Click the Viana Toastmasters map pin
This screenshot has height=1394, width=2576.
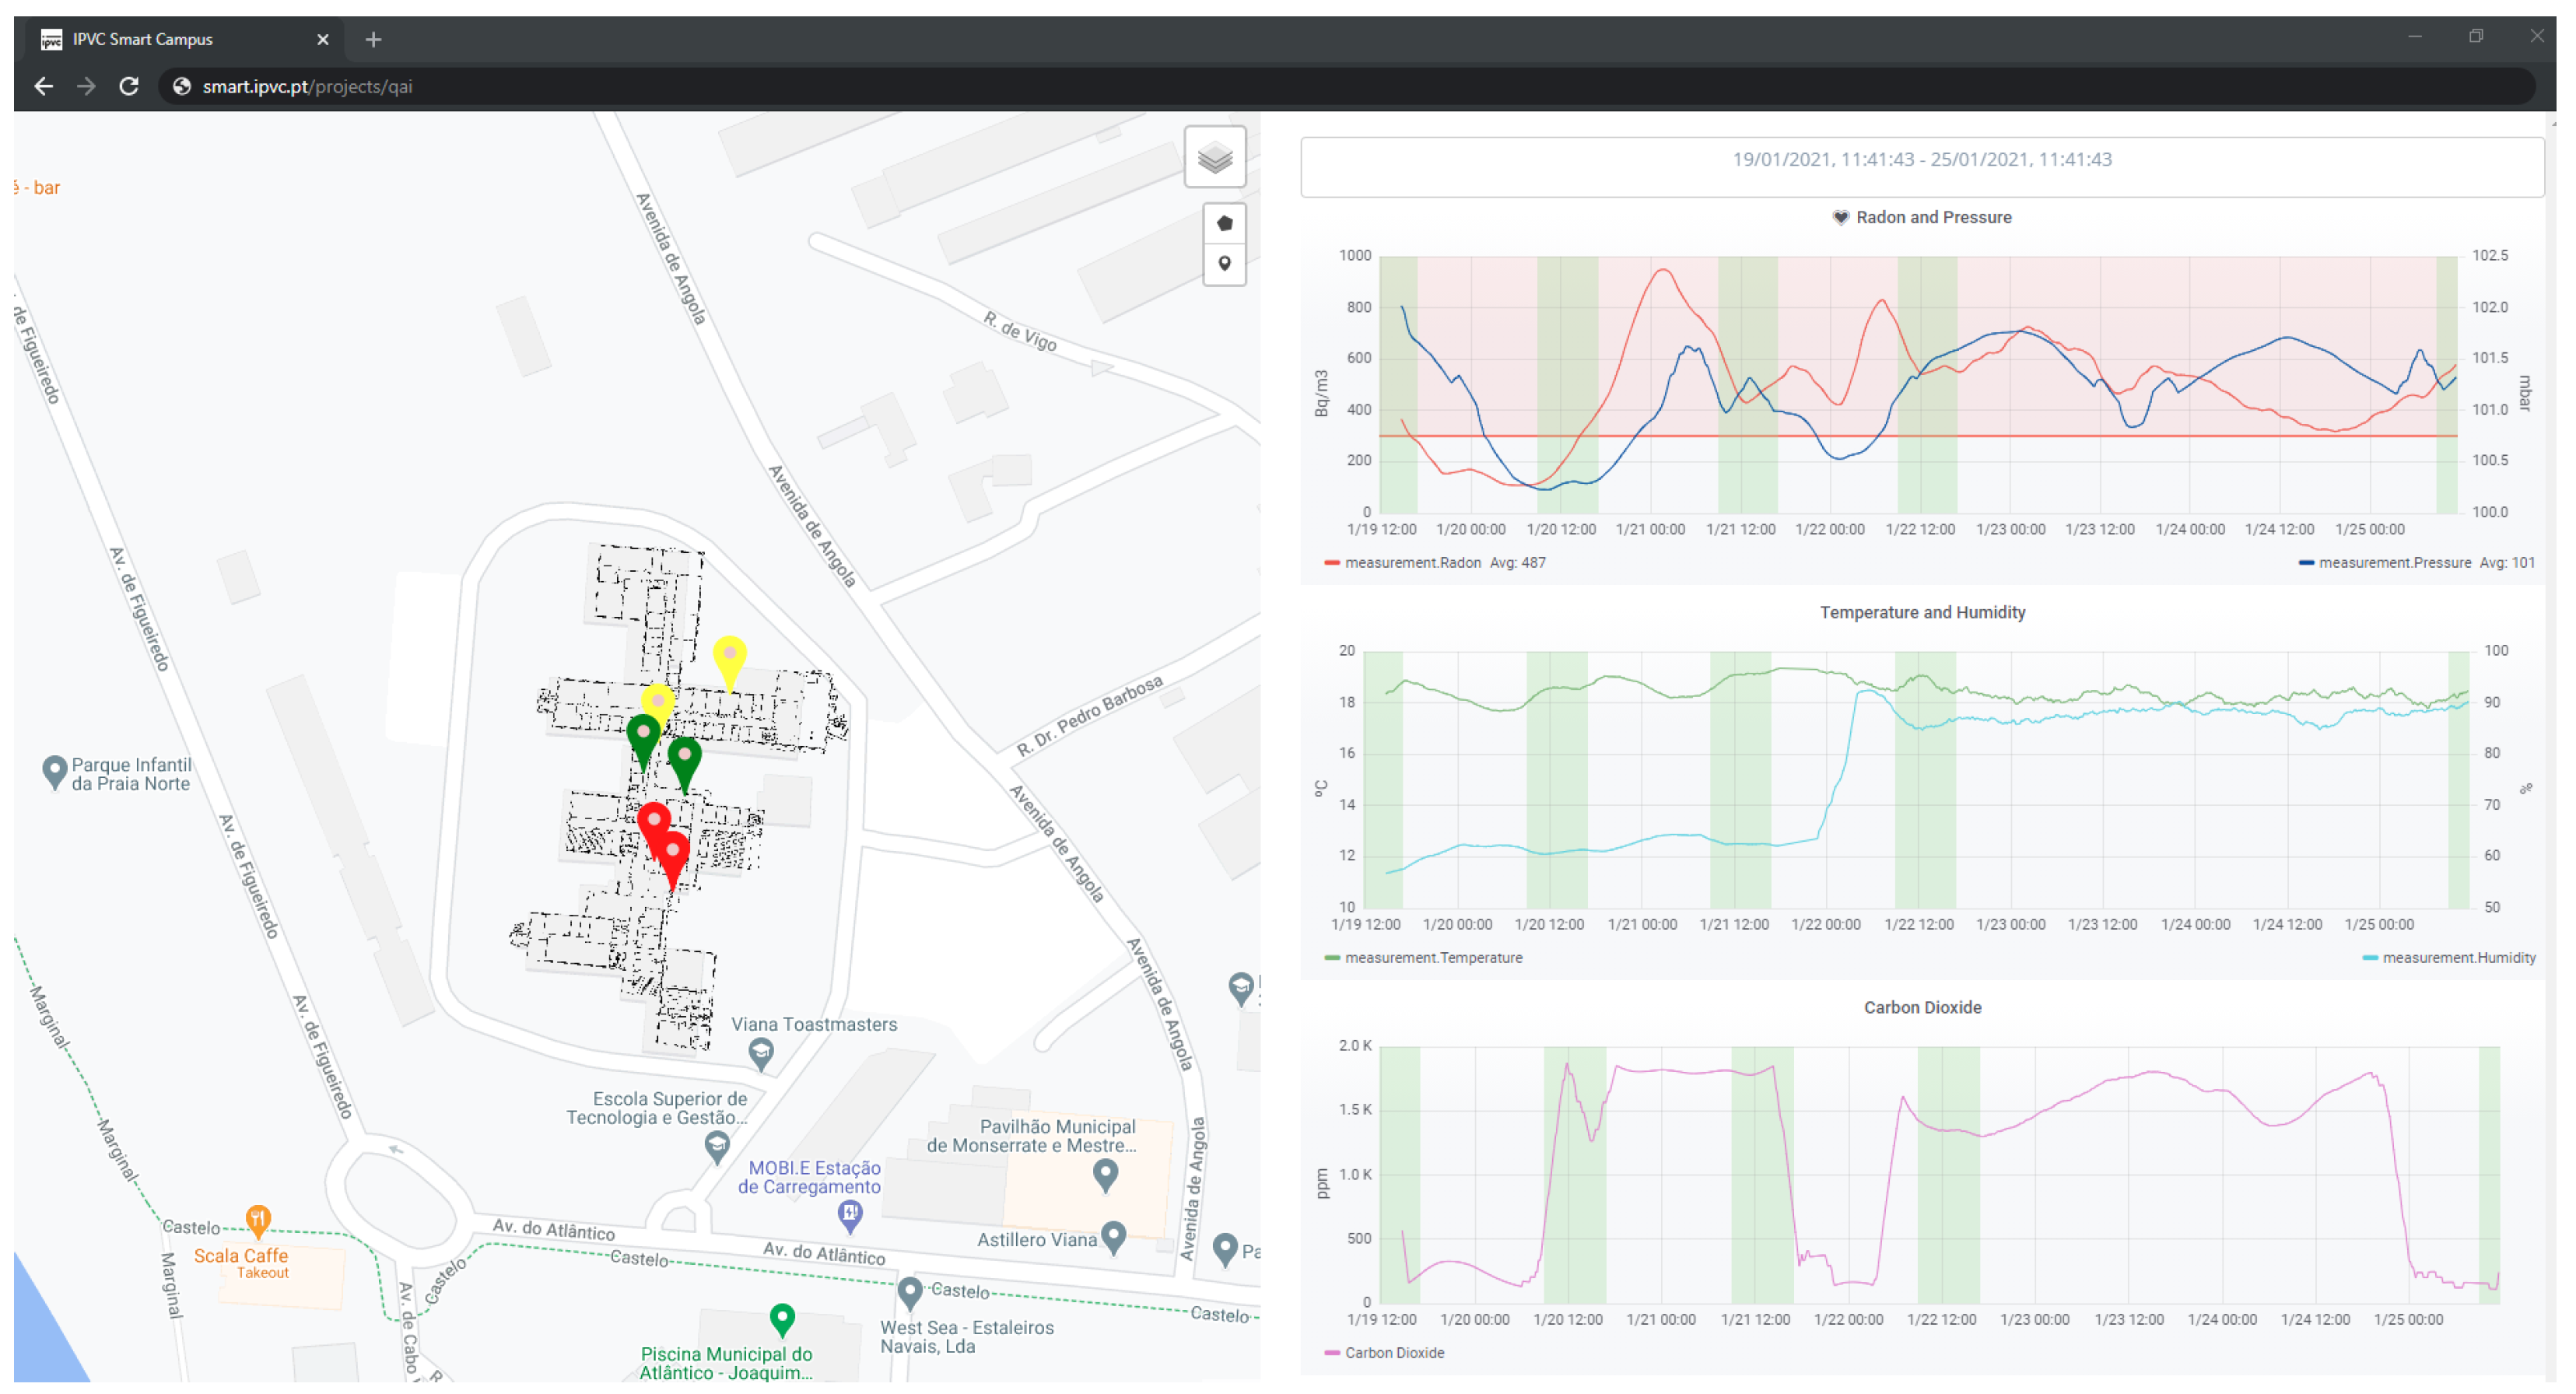coord(761,1051)
